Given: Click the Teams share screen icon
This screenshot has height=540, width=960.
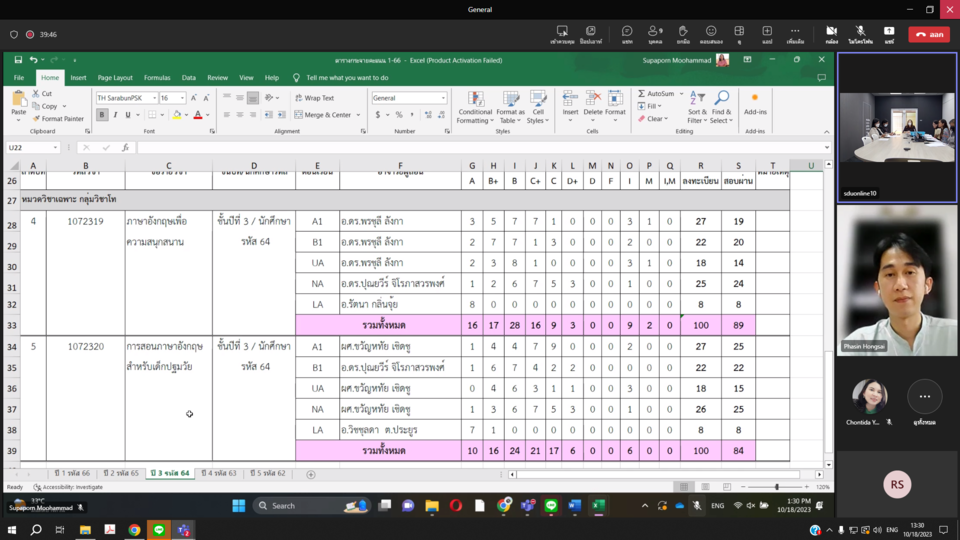Looking at the screenshot, I should [889, 34].
